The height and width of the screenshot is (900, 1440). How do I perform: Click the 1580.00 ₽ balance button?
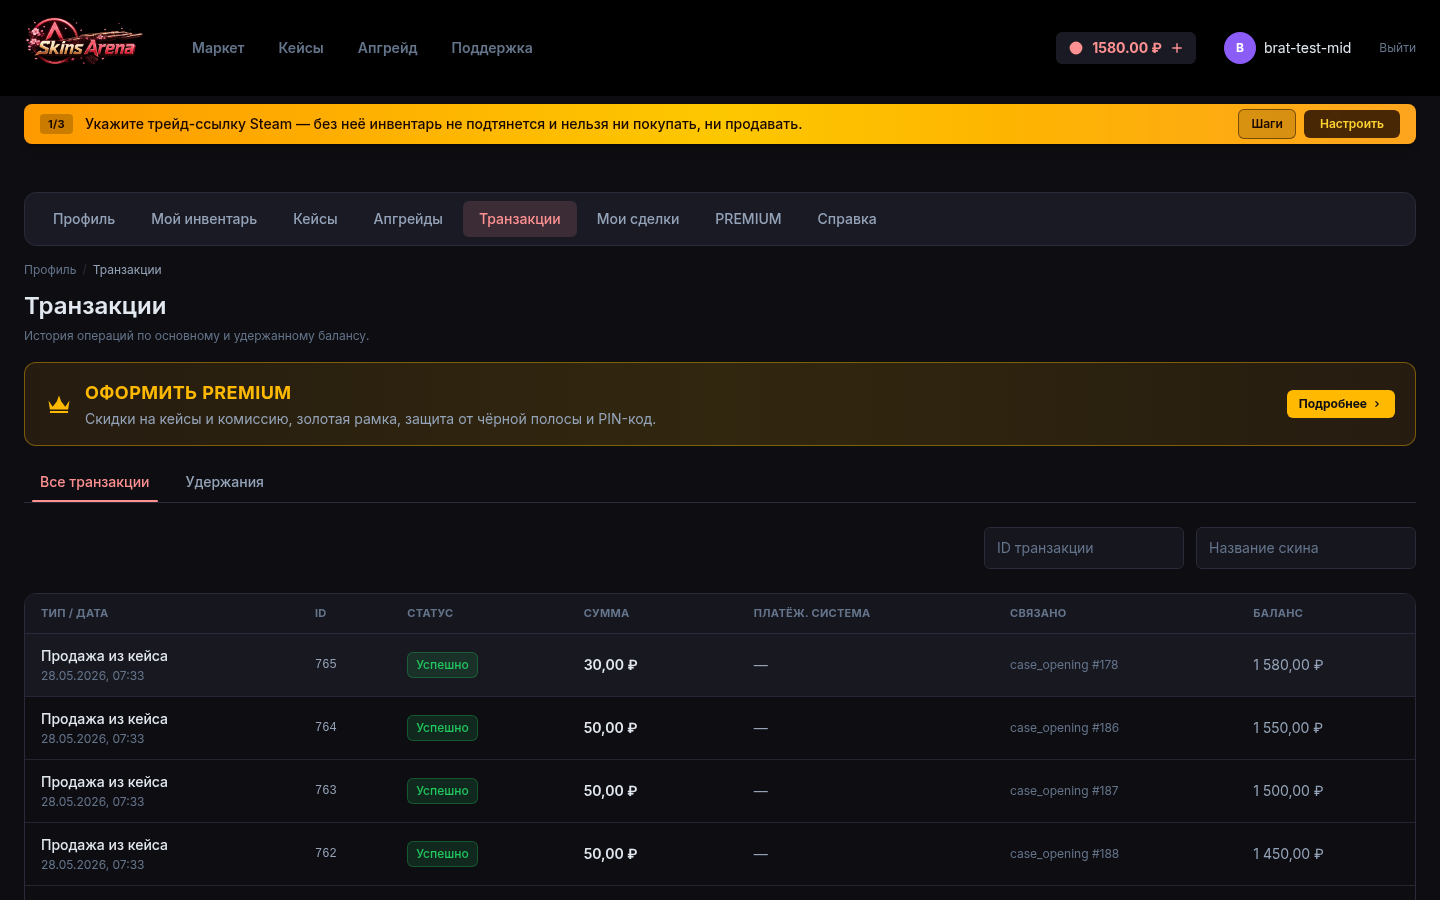pos(1126,48)
